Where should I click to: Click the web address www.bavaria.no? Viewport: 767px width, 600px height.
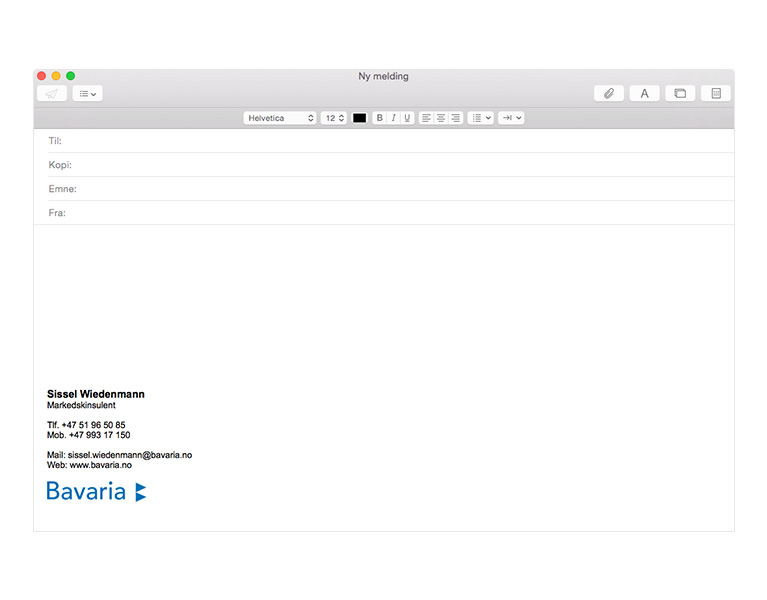[101, 466]
